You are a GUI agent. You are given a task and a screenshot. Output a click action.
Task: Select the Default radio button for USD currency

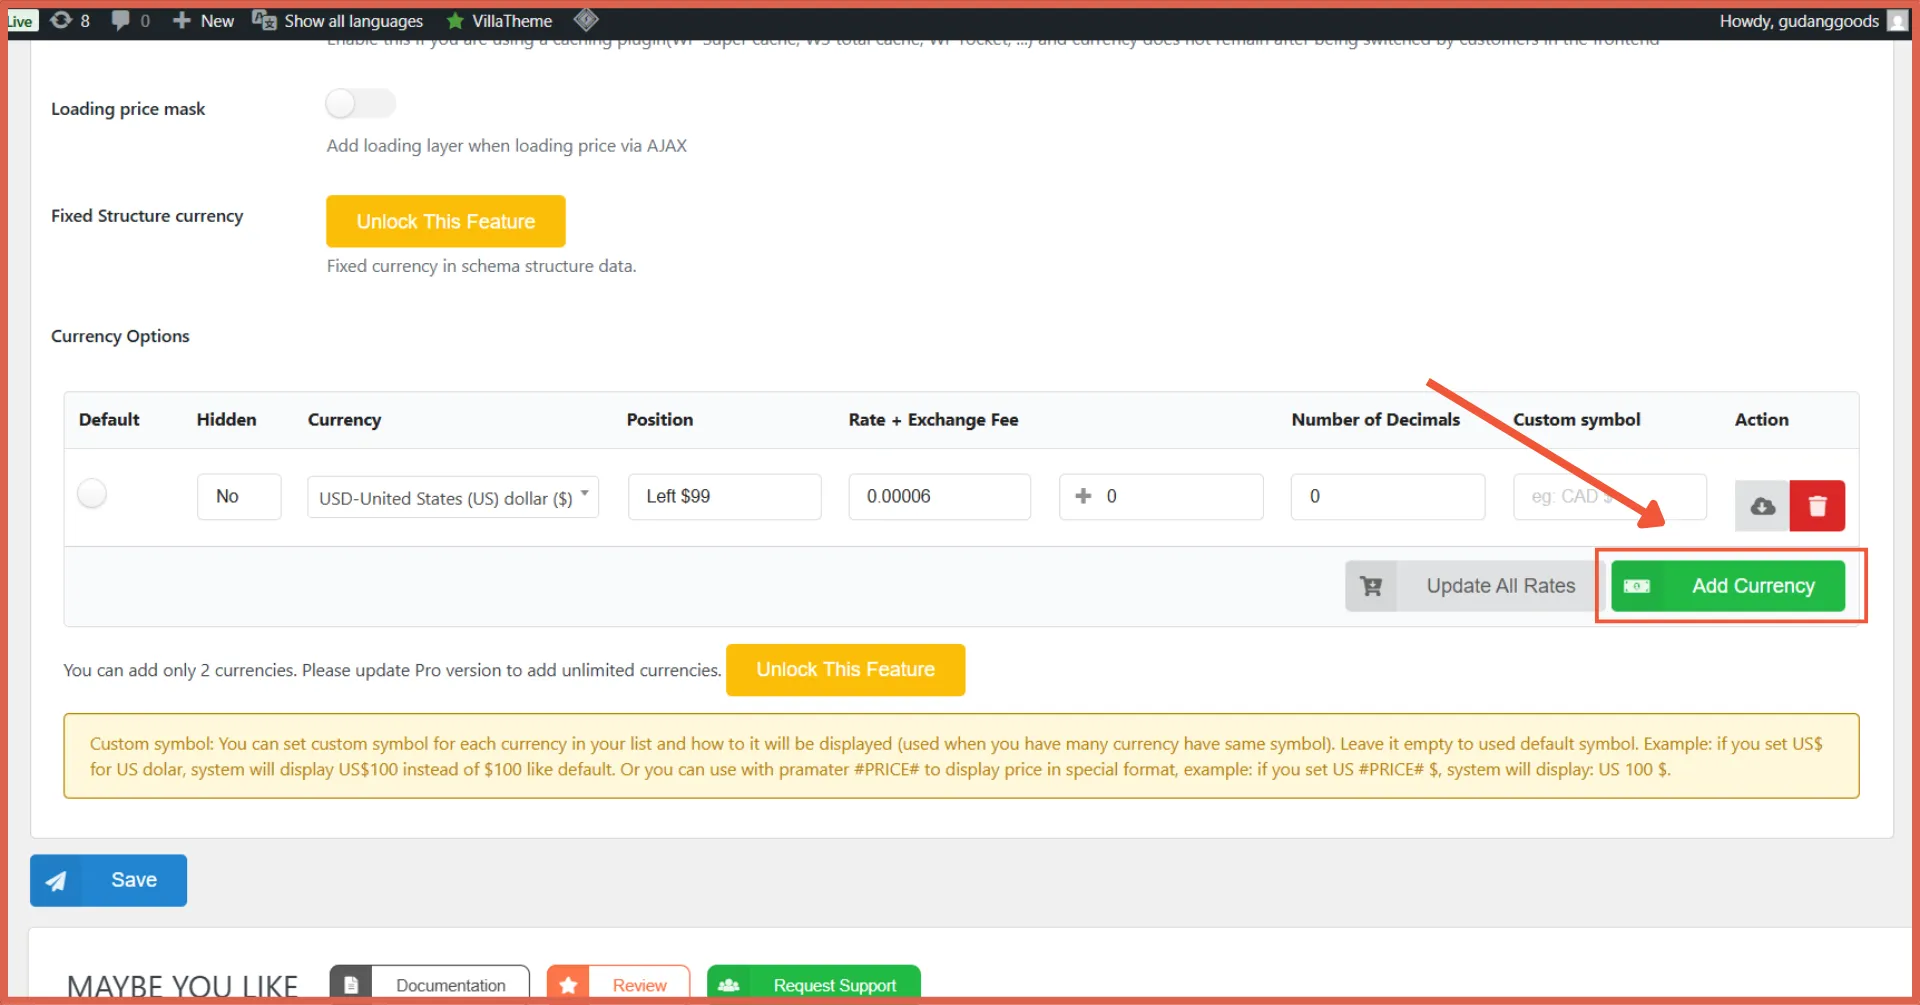pos(92,493)
